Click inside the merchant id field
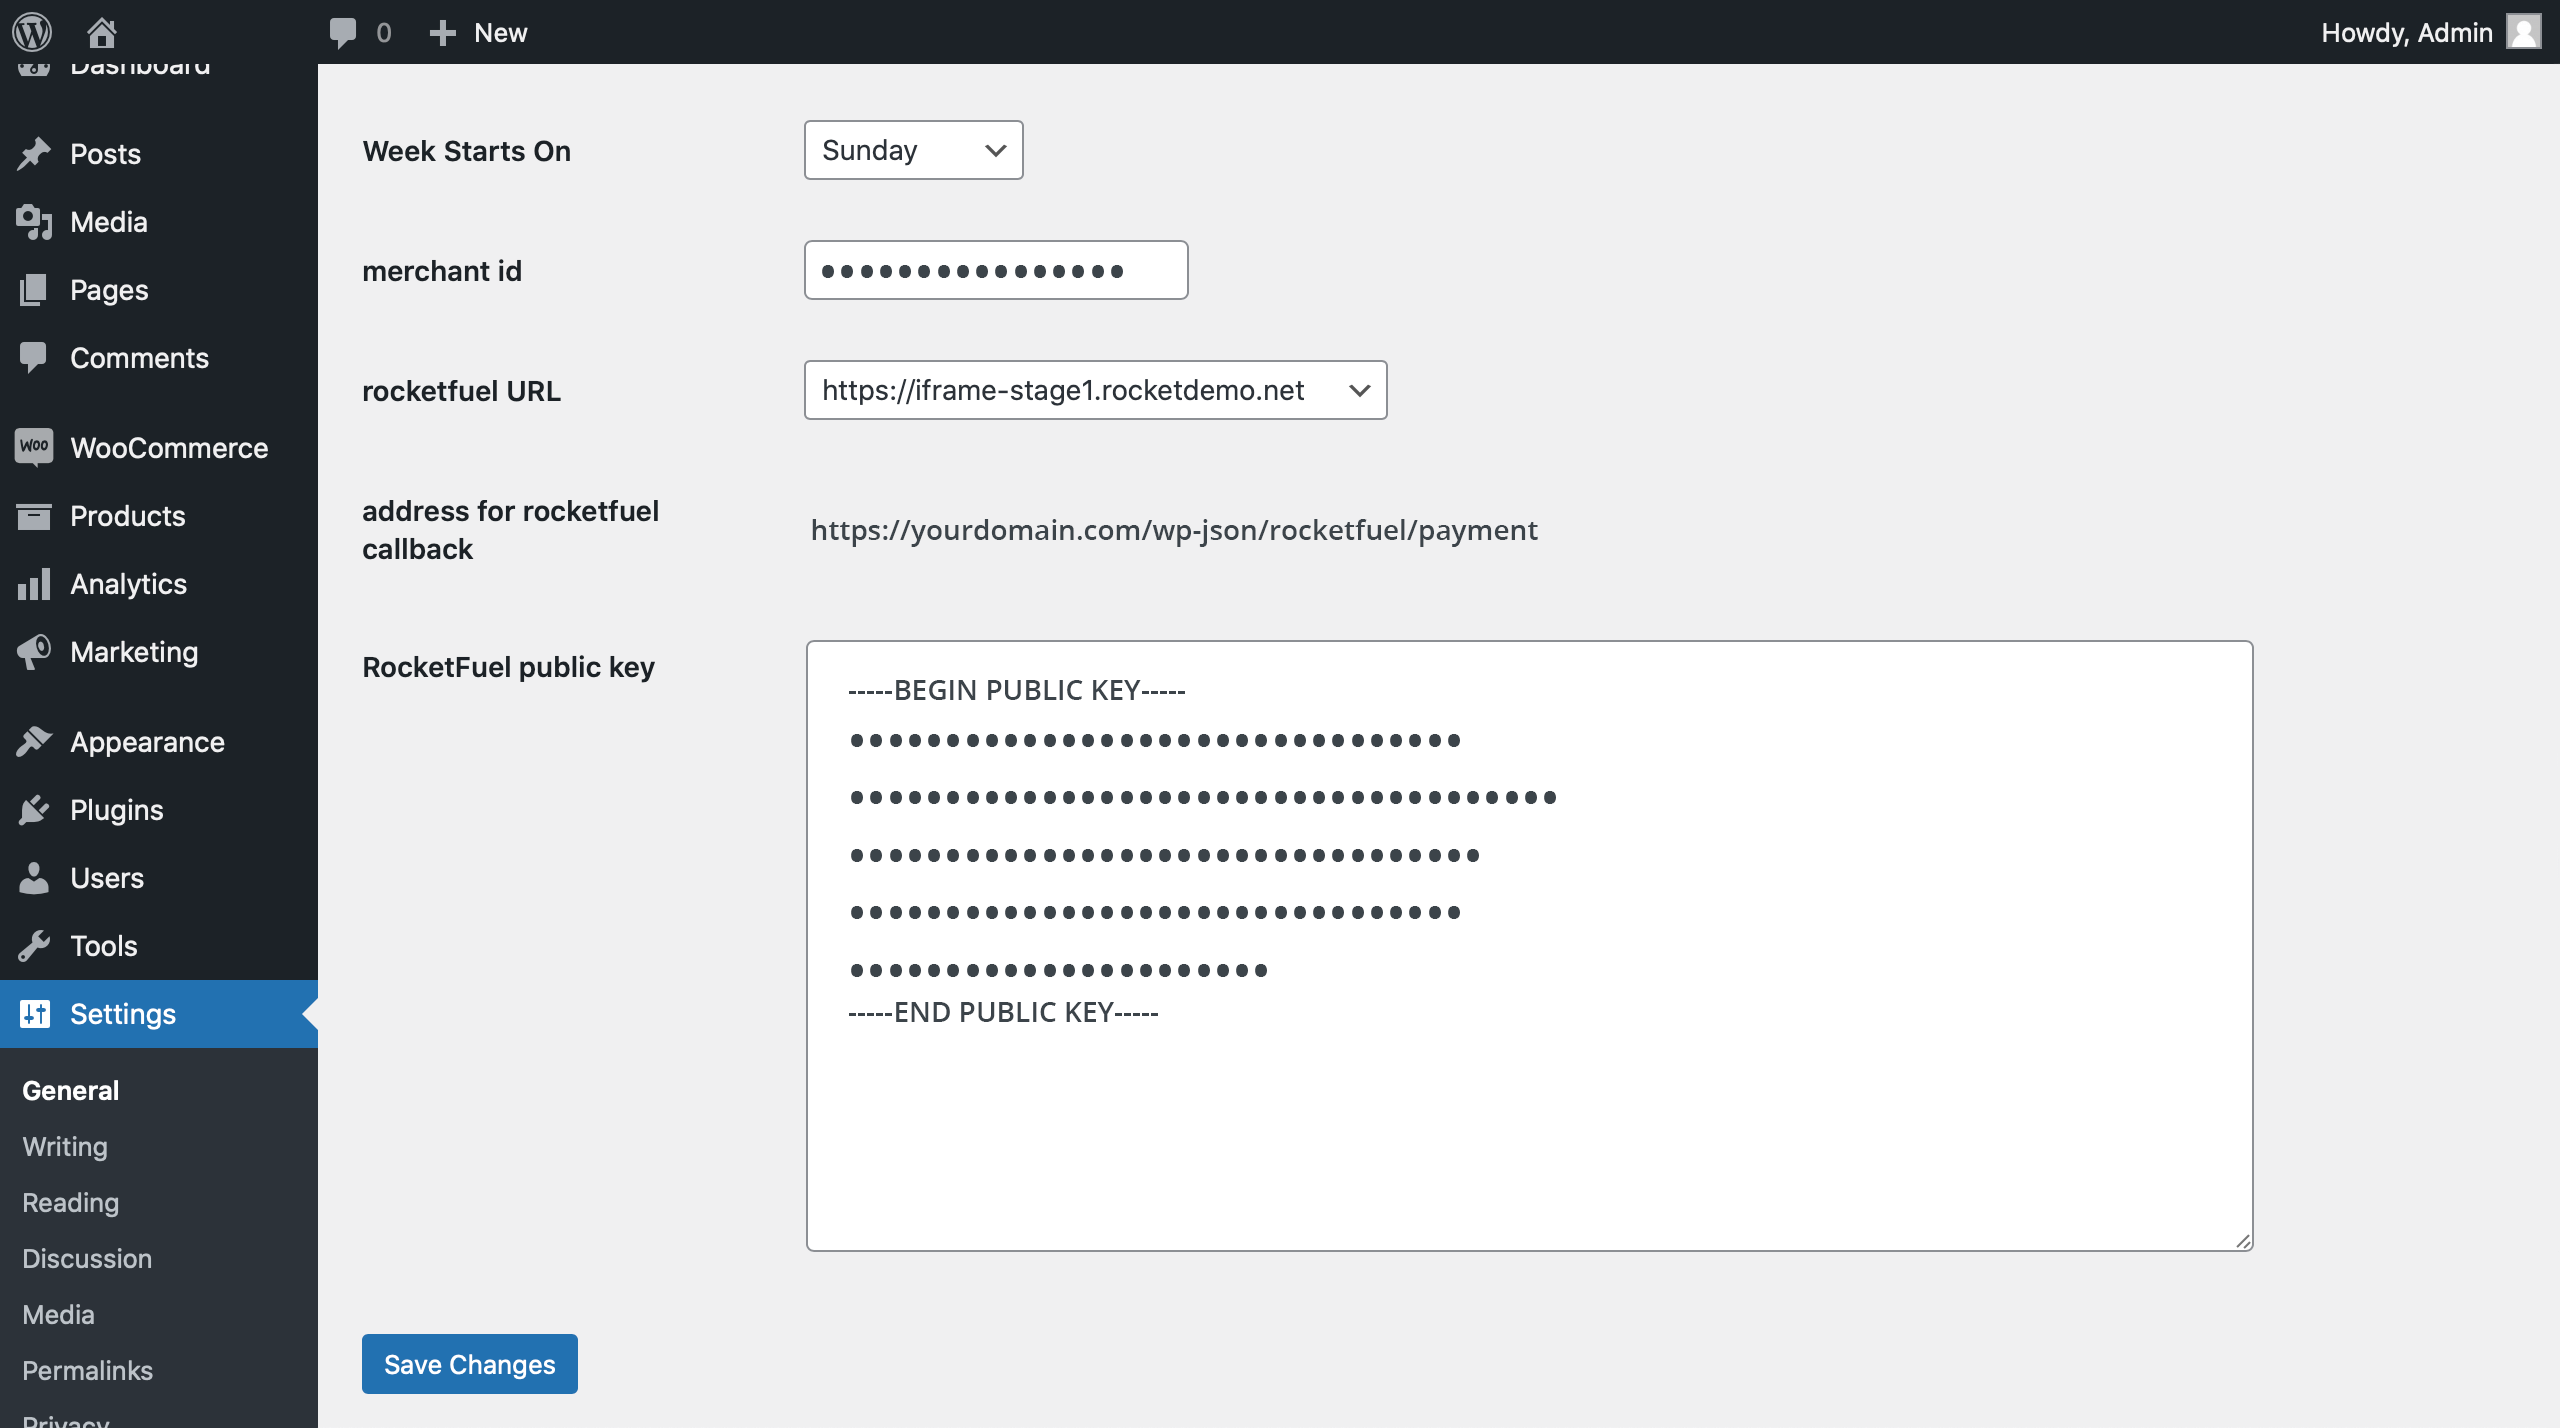The height and width of the screenshot is (1428, 2560). coord(995,269)
